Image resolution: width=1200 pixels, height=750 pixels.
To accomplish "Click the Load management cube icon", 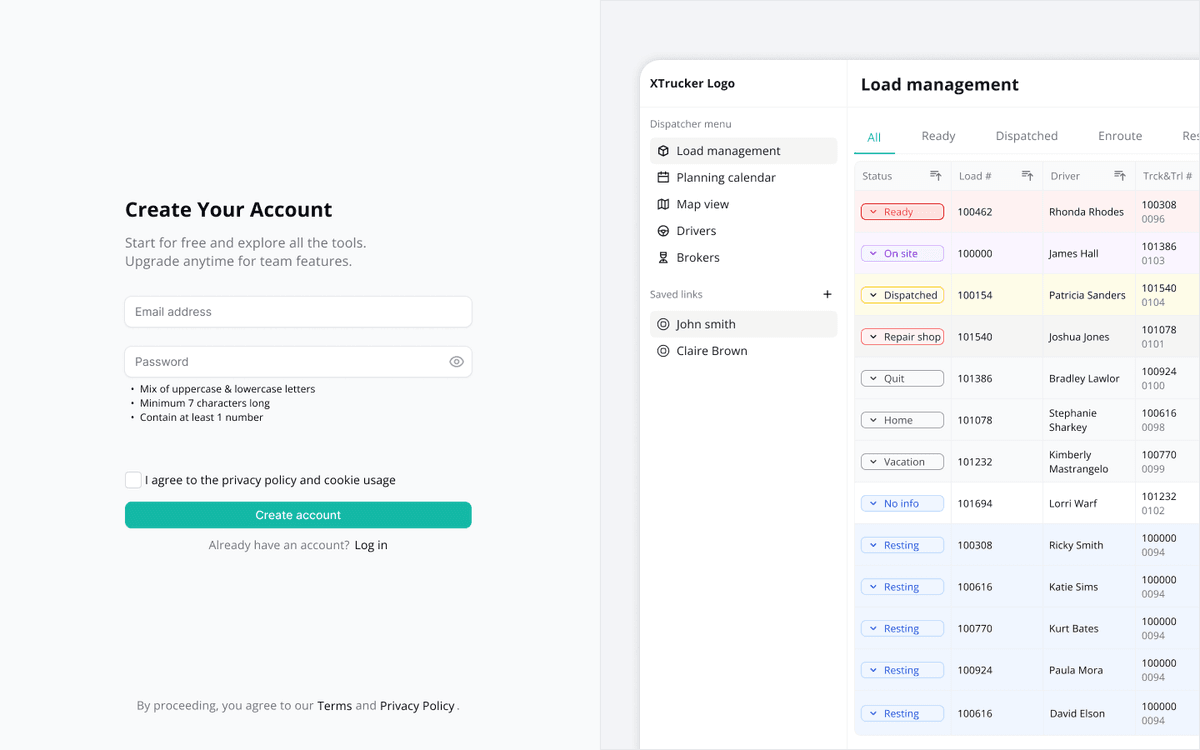I will click(x=663, y=151).
